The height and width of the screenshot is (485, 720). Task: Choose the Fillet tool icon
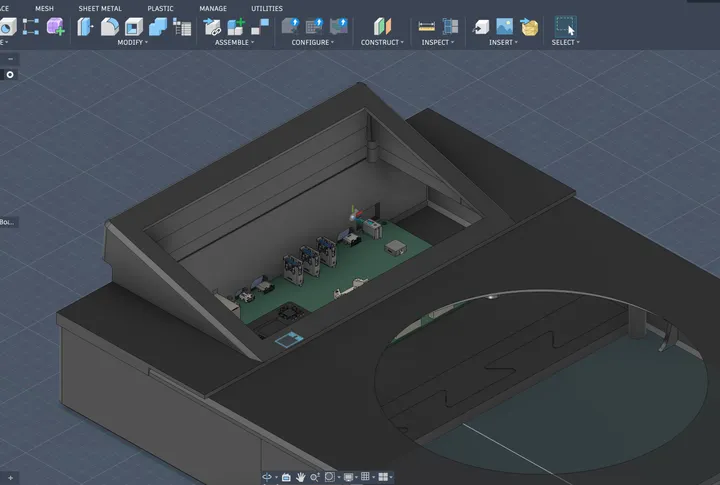(x=110, y=27)
